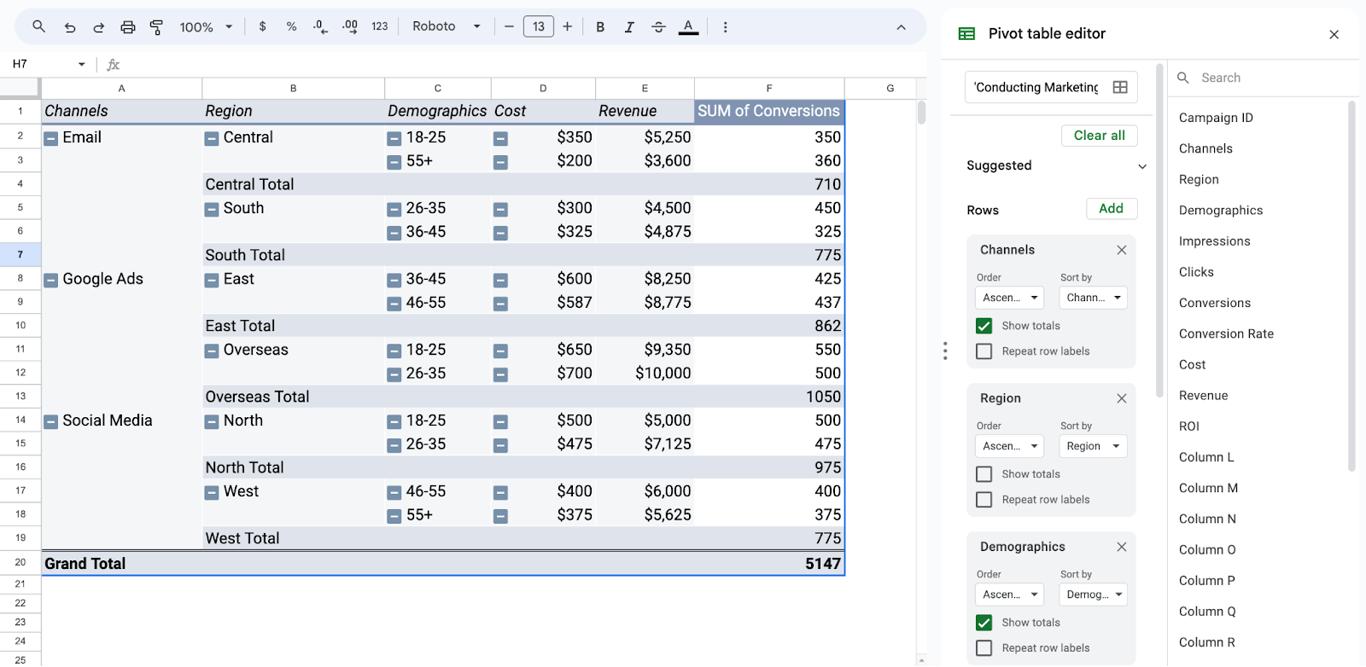Format as percent
The height and width of the screenshot is (667, 1366).
coord(291,27)
